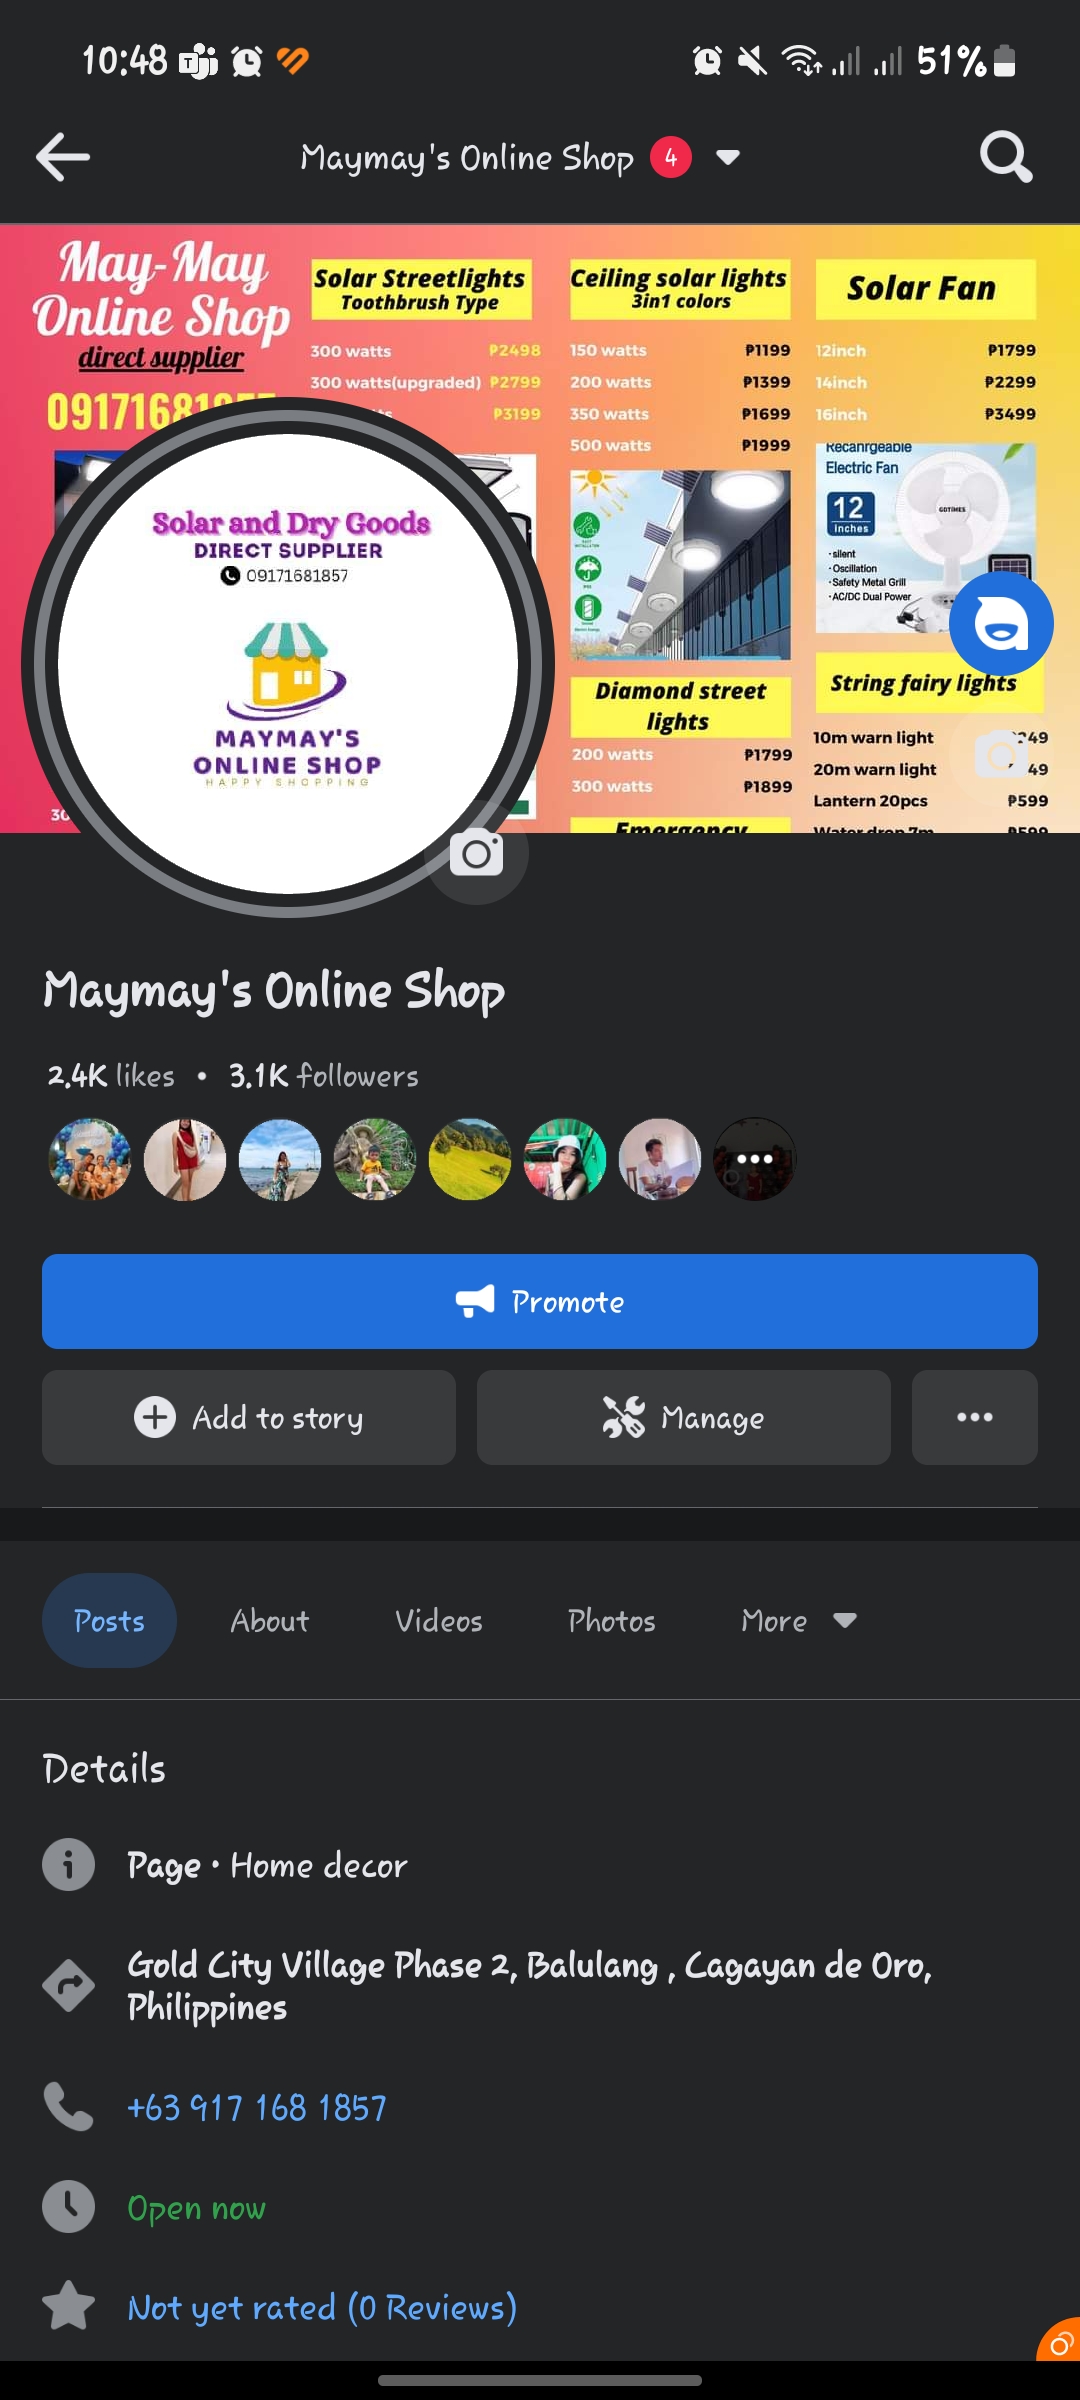Tap Maymay's Online Shop page name heading
The width and height of the screenshot is (1080, 2400).
(x=274, y=991)
